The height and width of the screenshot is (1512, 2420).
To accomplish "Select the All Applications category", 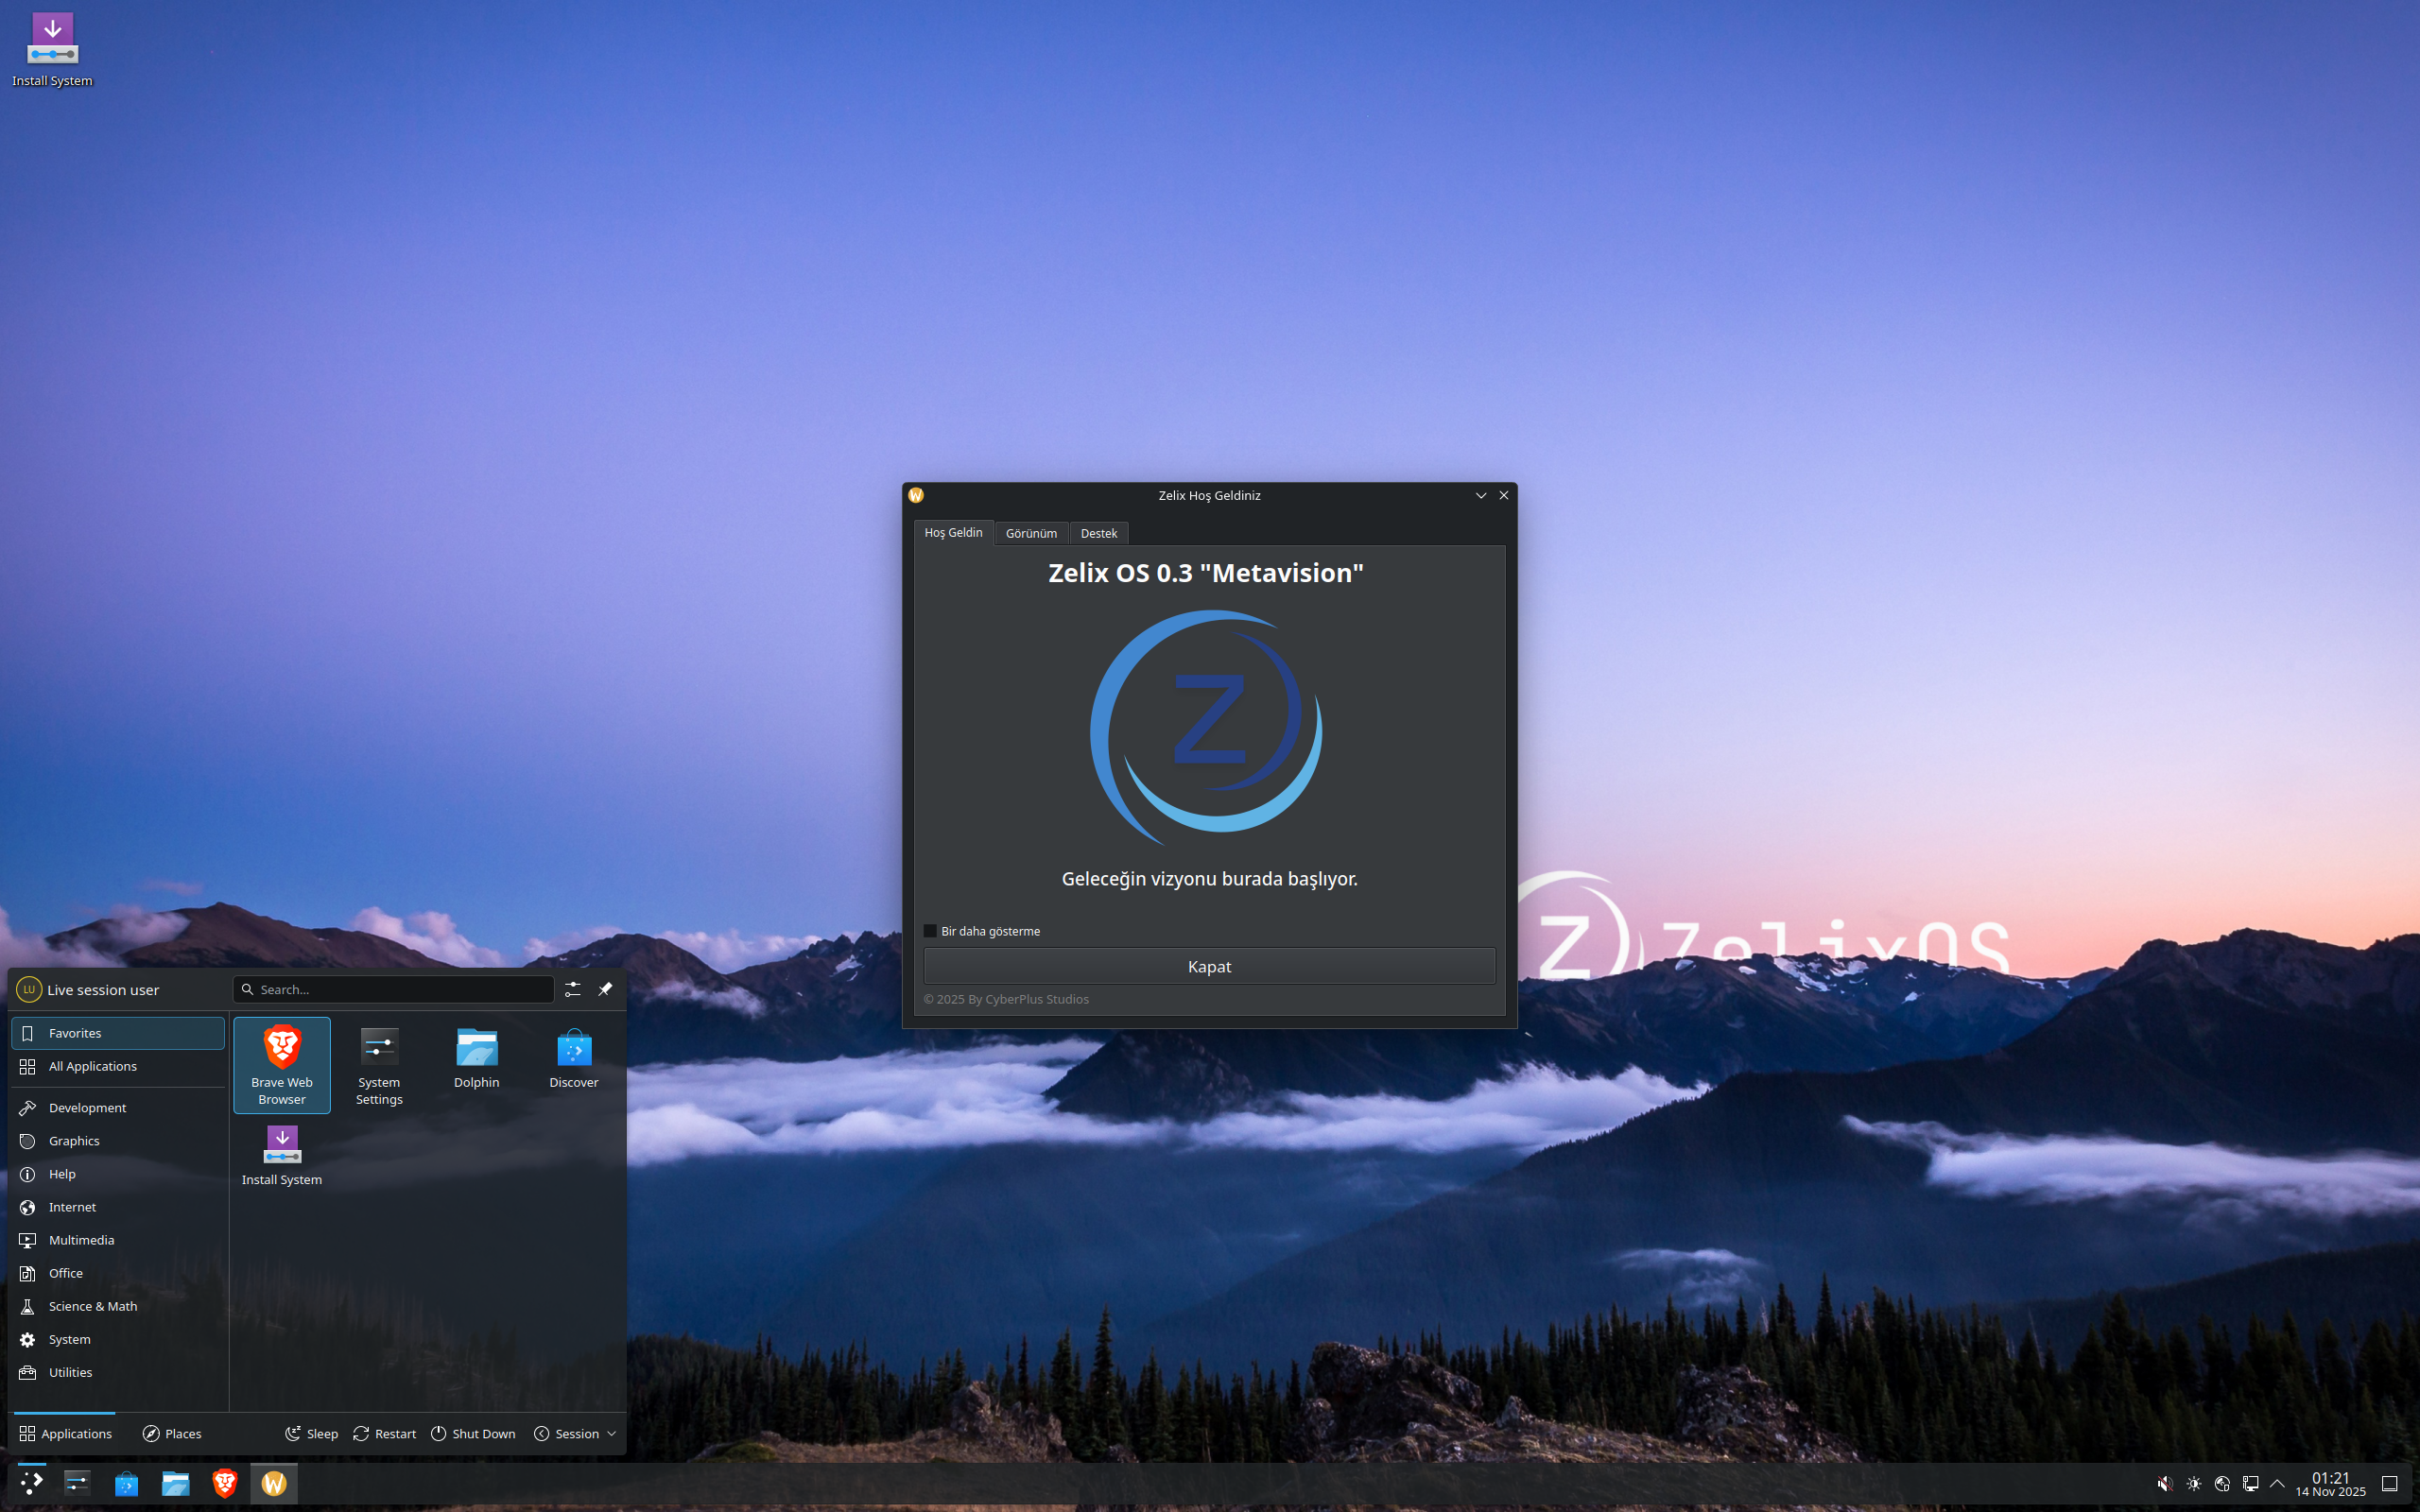I will coord(118,1066).
